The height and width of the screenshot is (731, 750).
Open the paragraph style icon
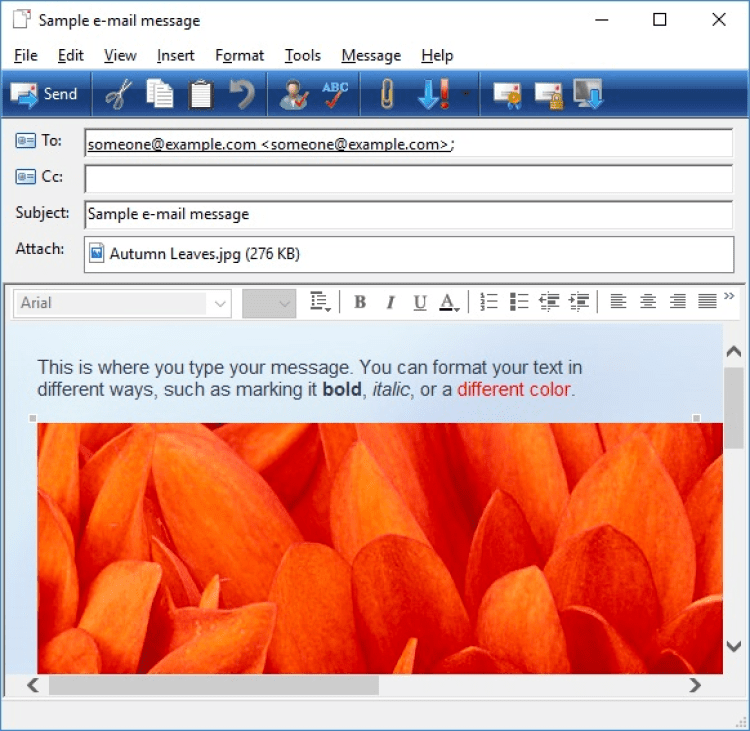[x=320, y=302]
